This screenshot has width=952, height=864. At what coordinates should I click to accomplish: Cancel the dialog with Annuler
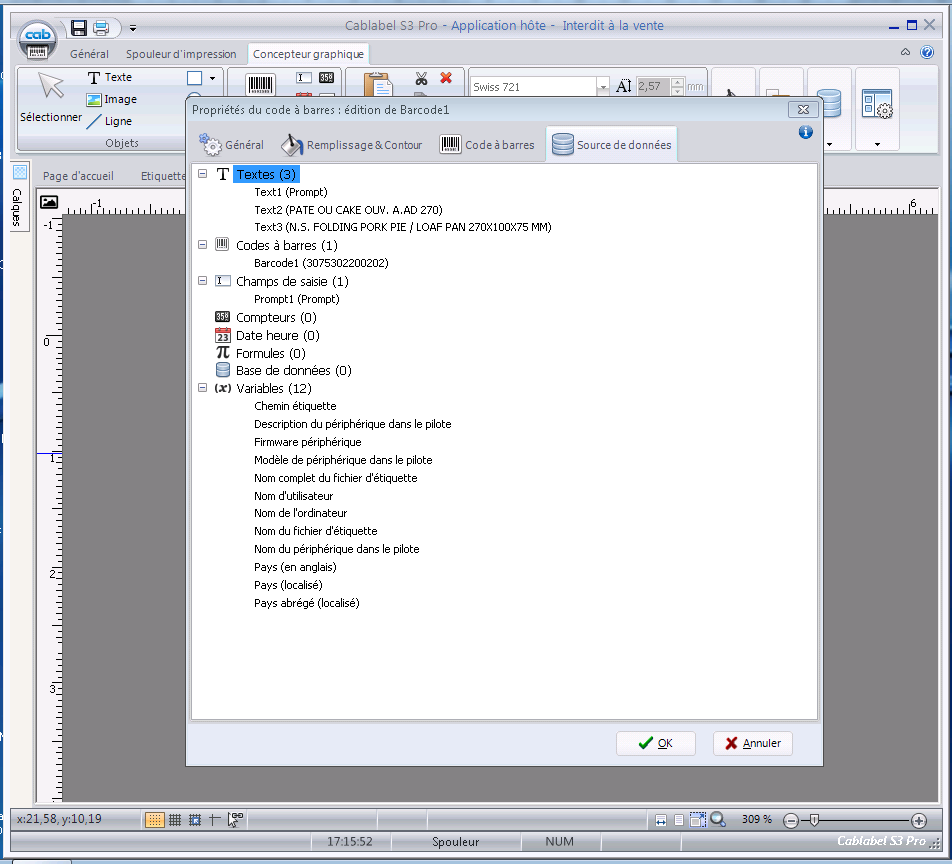tap(753, 743)
